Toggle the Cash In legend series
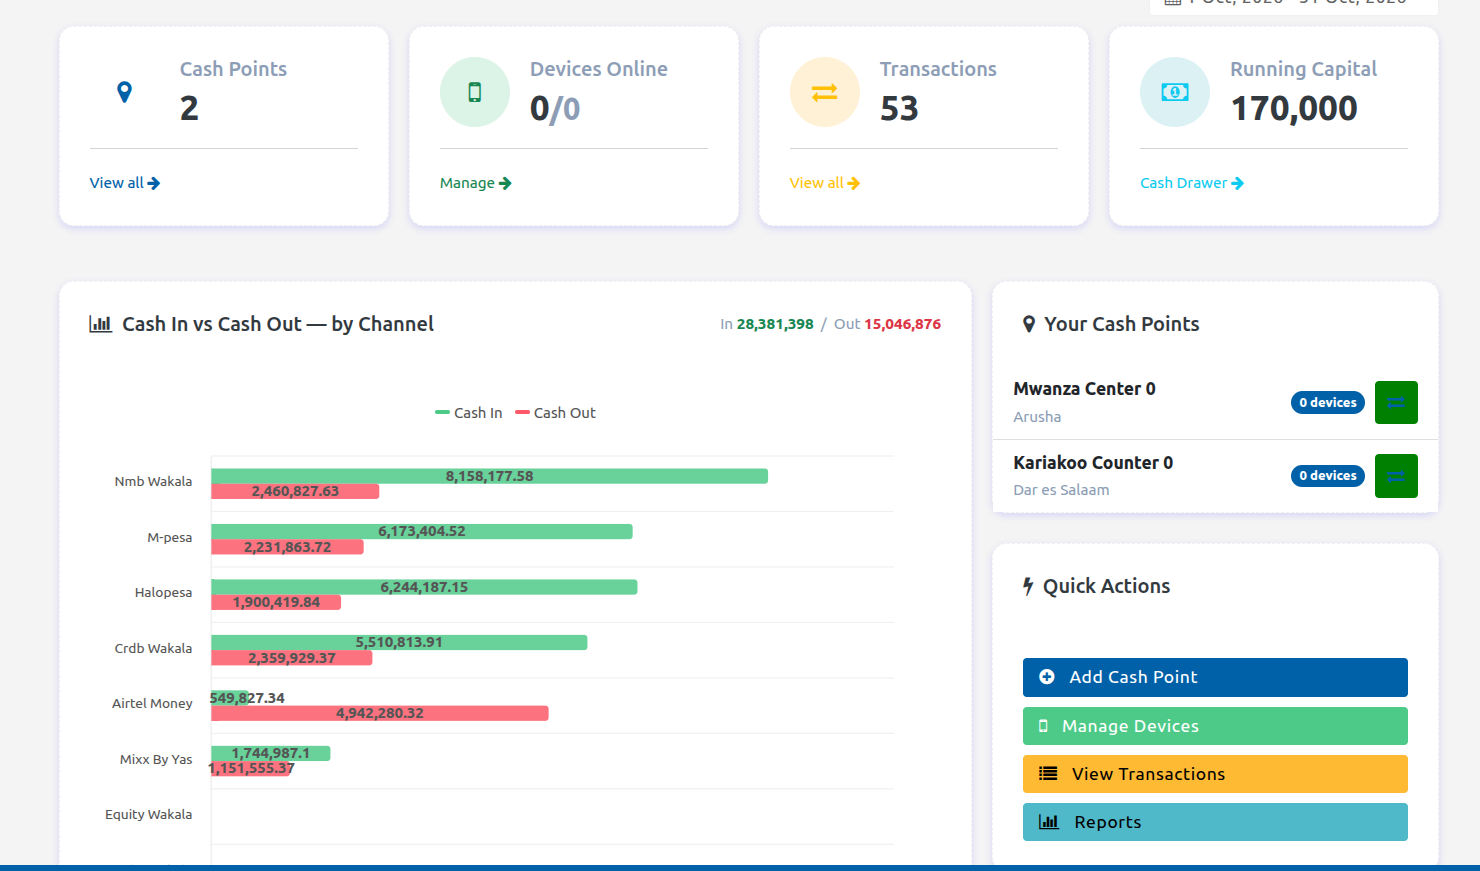Image resolution: width=1480 pixels, height=871 pixels. pyautogui.click(x=469, y=413)
